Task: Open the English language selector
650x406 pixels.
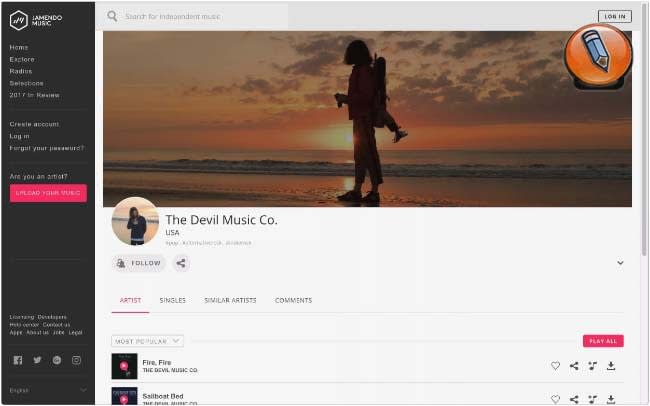Action: [48, 390]
